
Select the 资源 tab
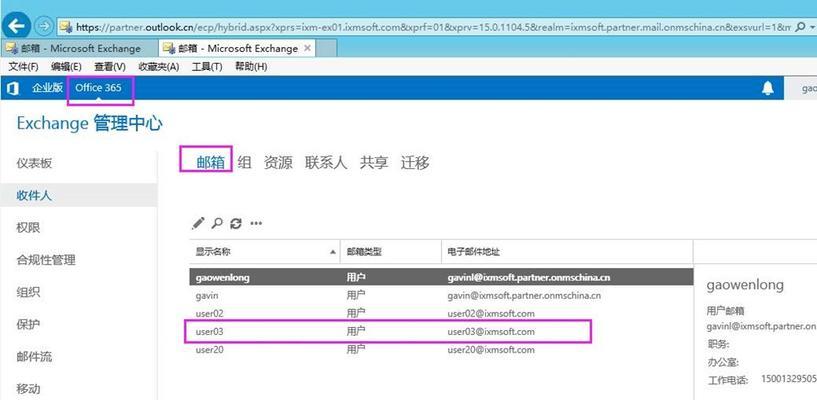[x=278, y=162]
